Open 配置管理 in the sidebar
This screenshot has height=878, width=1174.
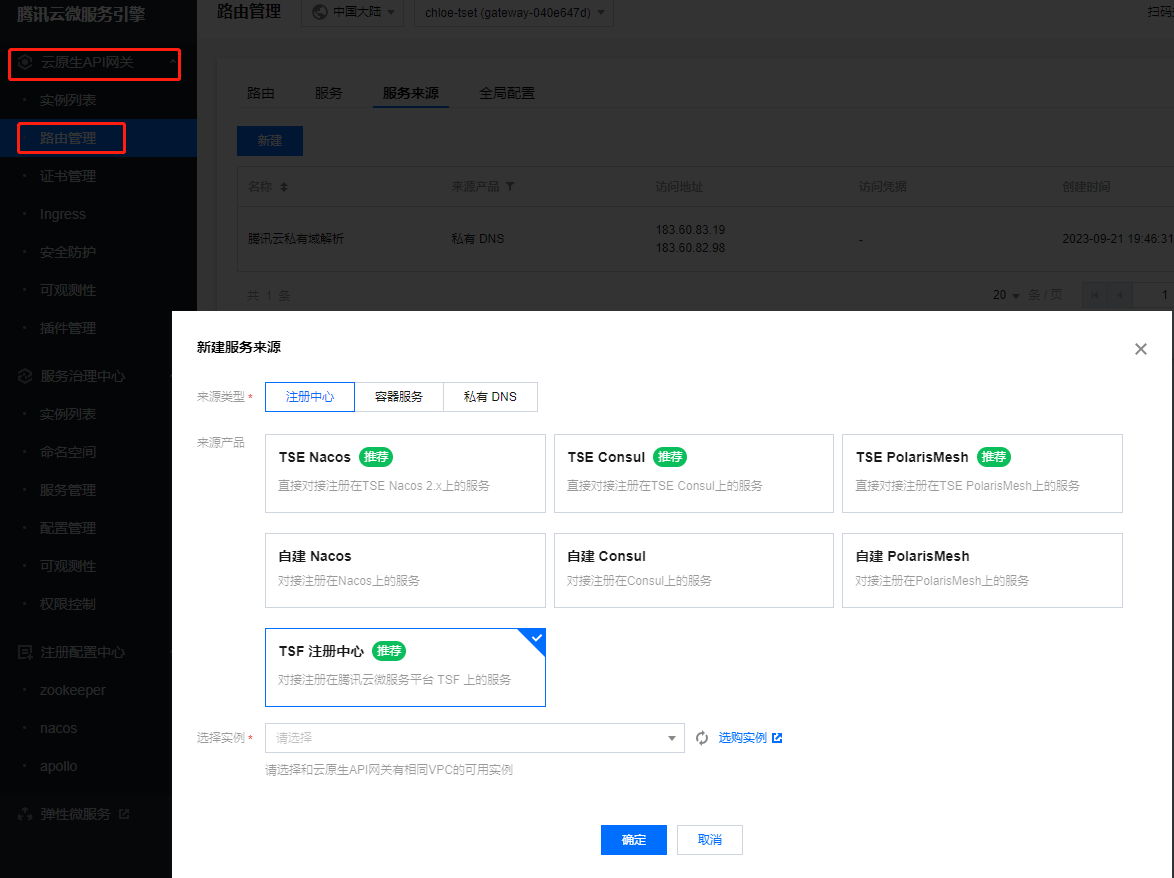pos(68,528)
